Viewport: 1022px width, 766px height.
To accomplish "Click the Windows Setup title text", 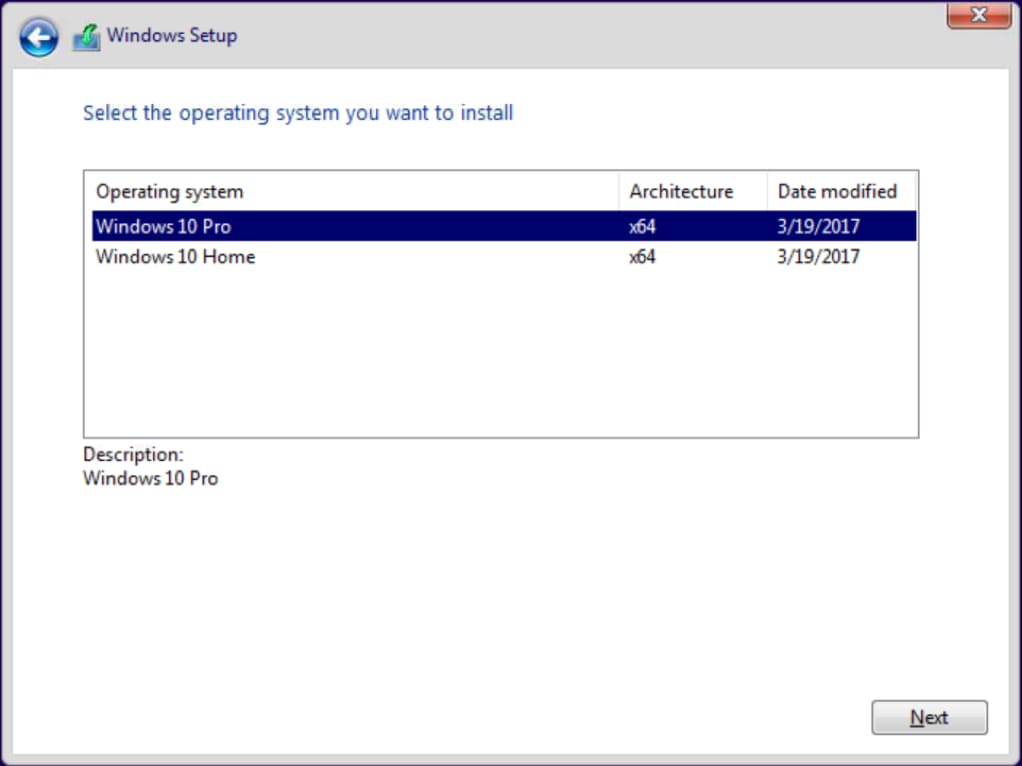I will coord(172,36).
